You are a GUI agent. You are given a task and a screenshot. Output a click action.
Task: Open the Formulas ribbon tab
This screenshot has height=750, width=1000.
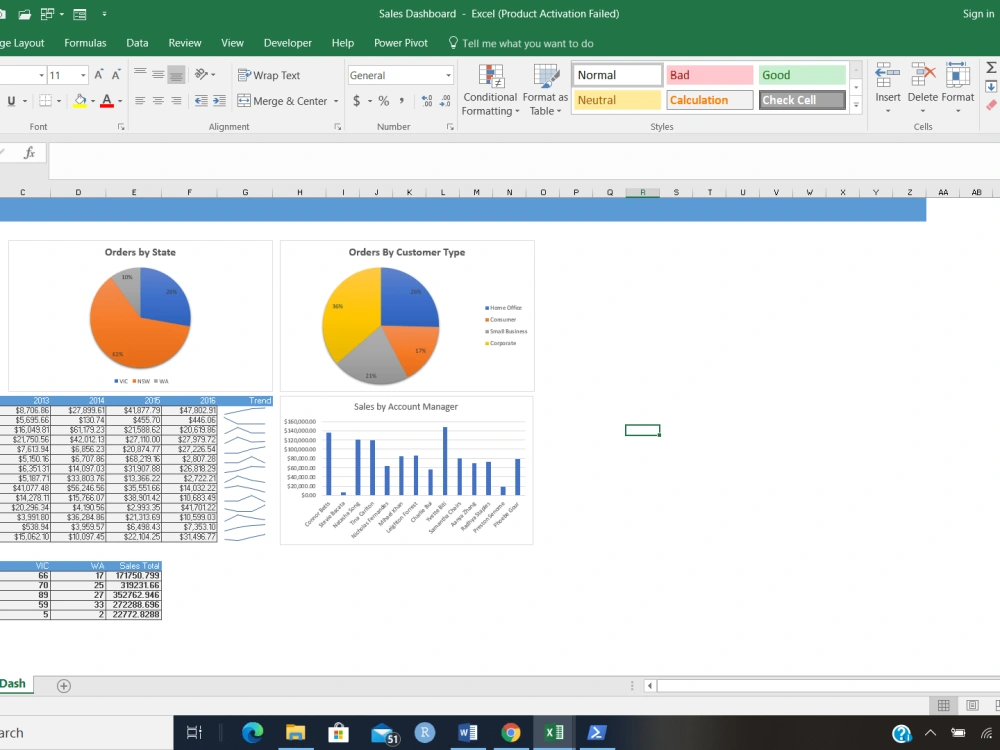(x=85, y=43)
